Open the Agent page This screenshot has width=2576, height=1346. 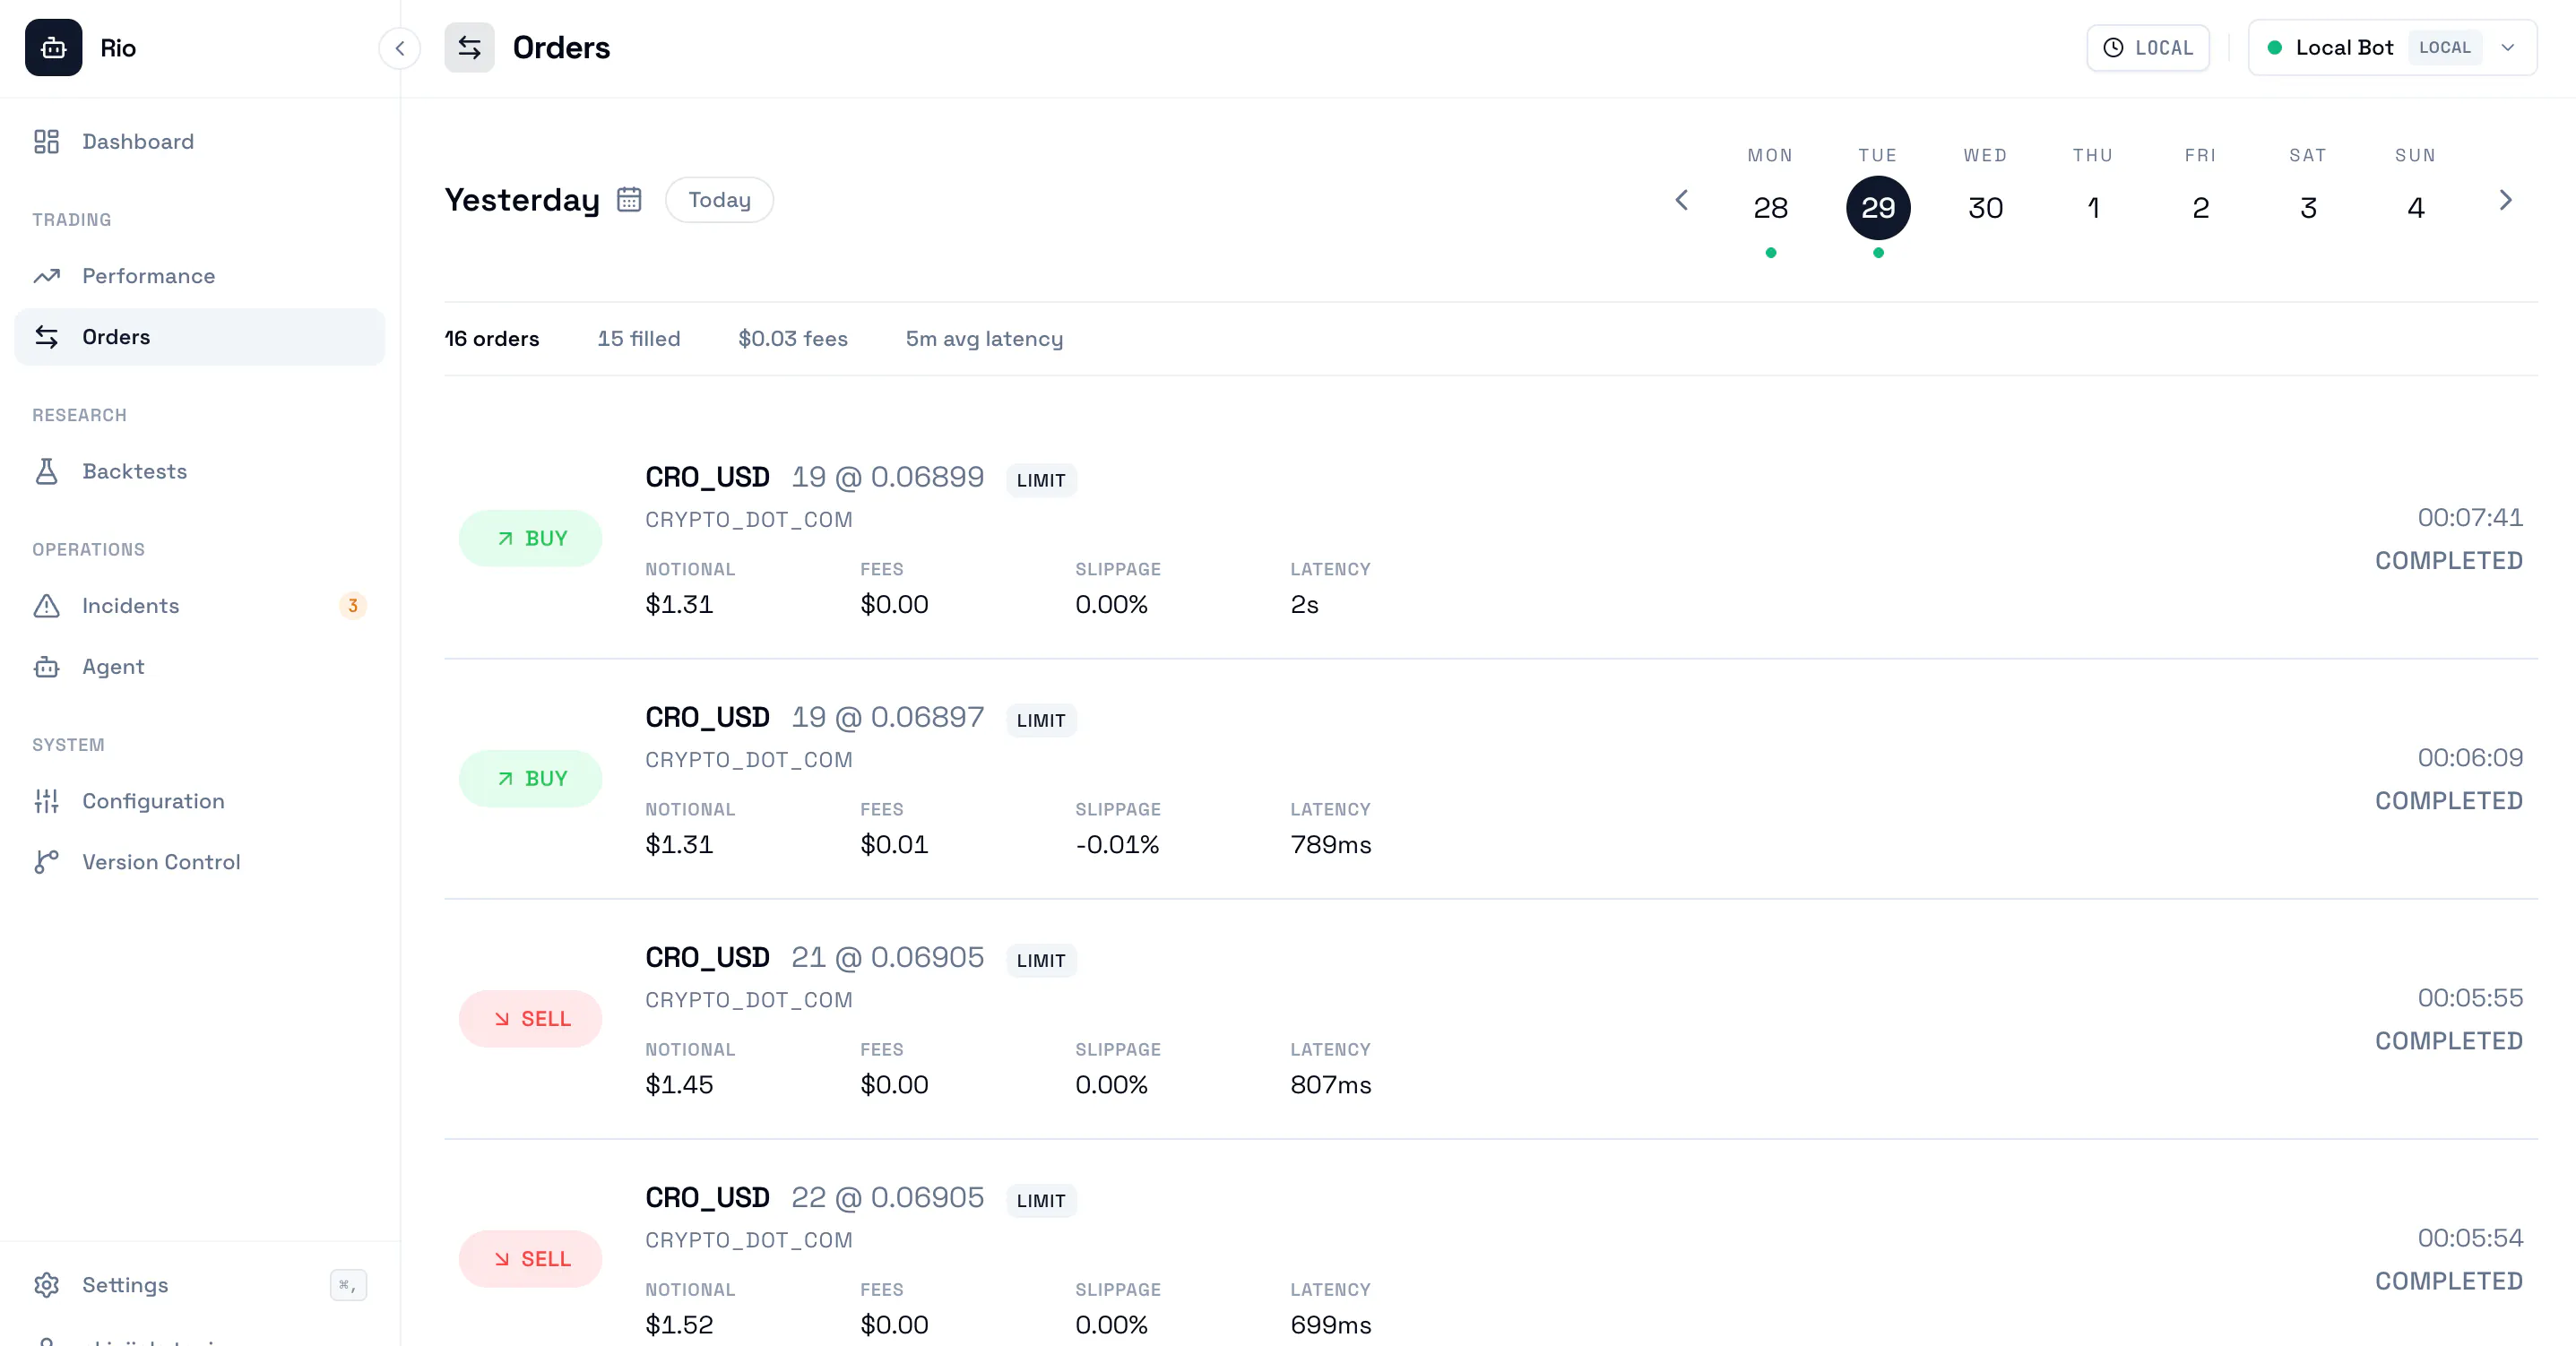point(199,667)
